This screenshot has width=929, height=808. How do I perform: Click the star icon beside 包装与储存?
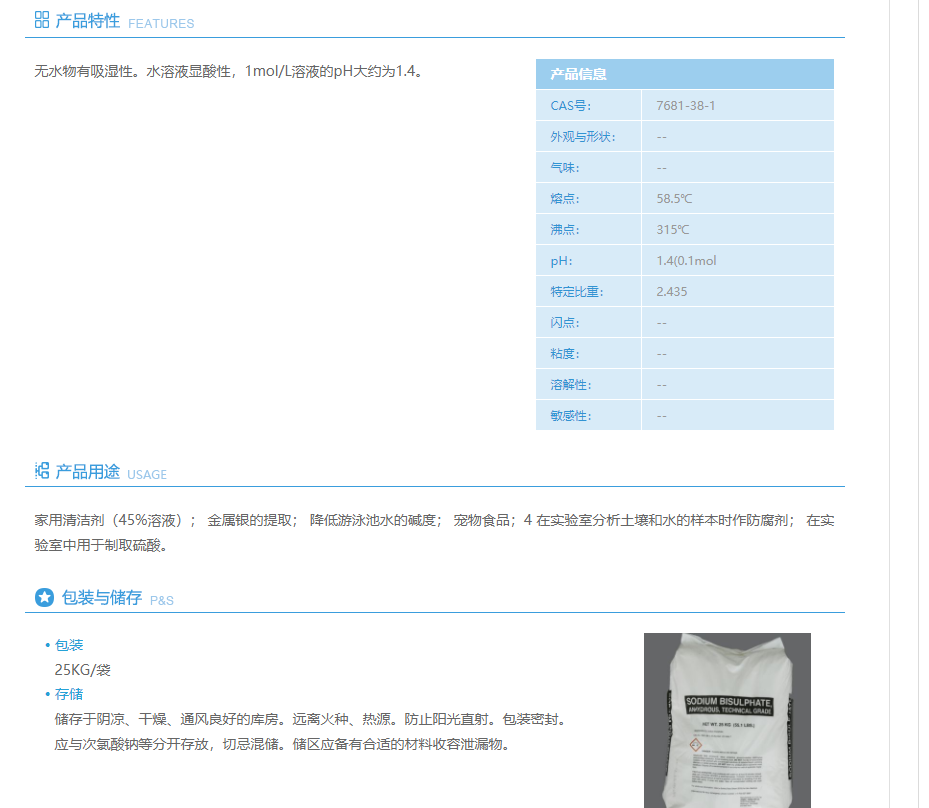pos(44,597)
